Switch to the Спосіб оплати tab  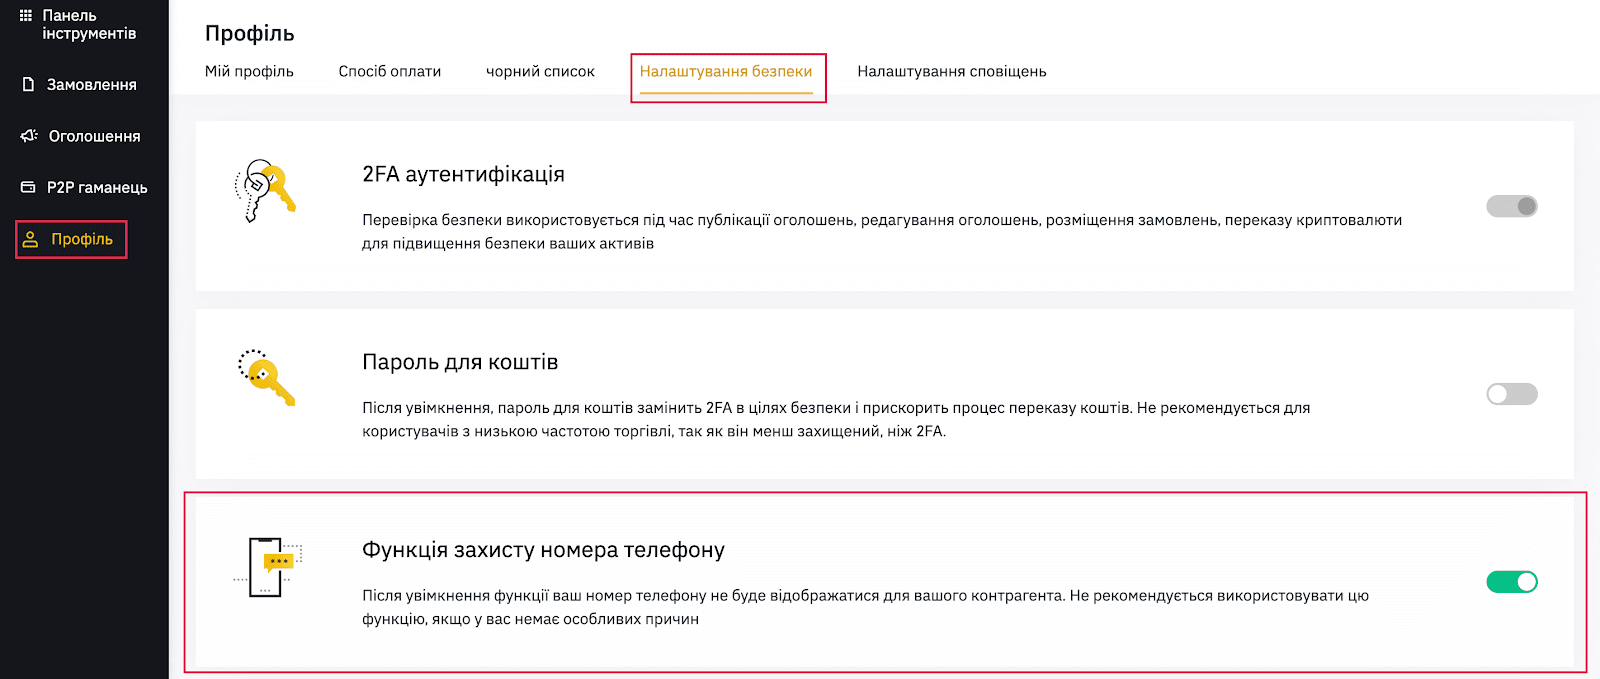(390, 71)
